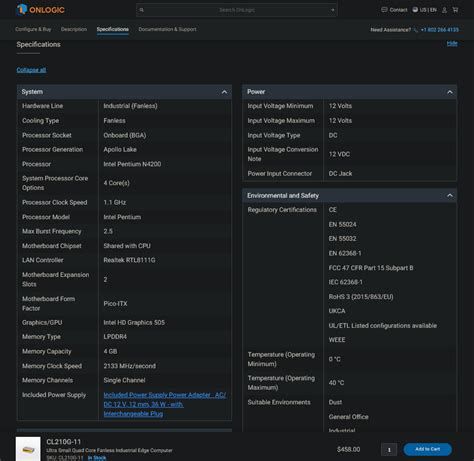Open the user account icon
Screen dimensions: 474x461
[444, 10]
